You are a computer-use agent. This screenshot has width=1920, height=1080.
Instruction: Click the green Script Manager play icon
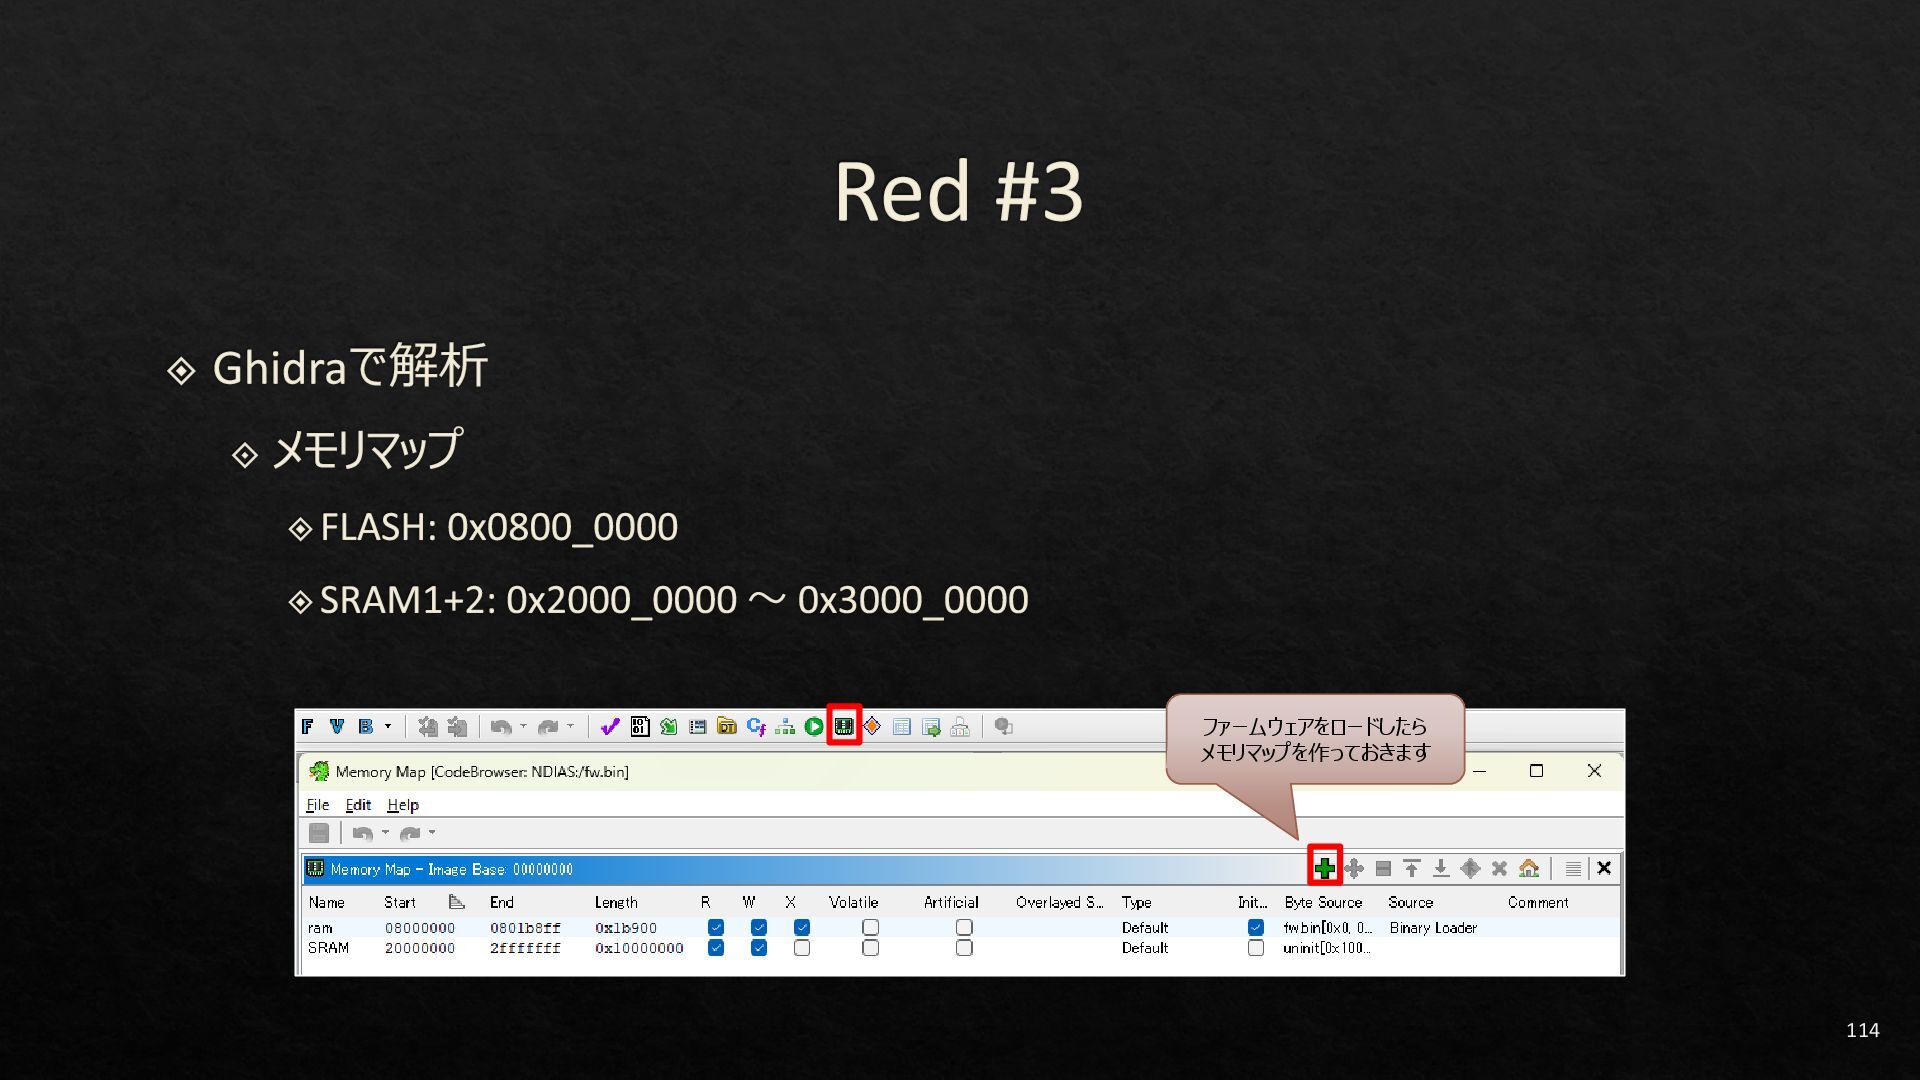(x=814, y=727)
